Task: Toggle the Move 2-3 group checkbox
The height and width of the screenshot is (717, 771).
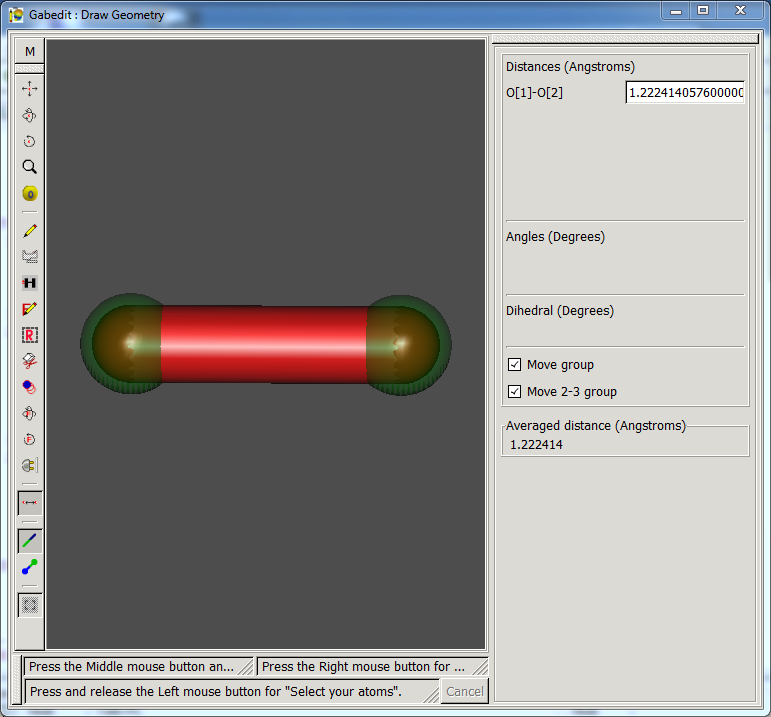Action: (515, 392)
